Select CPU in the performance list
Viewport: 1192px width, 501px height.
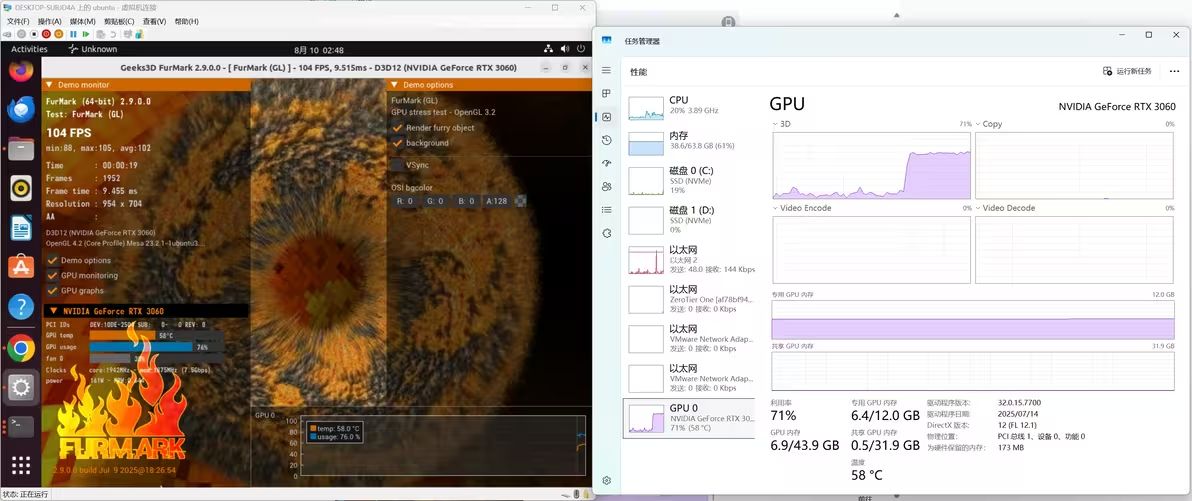[x=689, y=108]
